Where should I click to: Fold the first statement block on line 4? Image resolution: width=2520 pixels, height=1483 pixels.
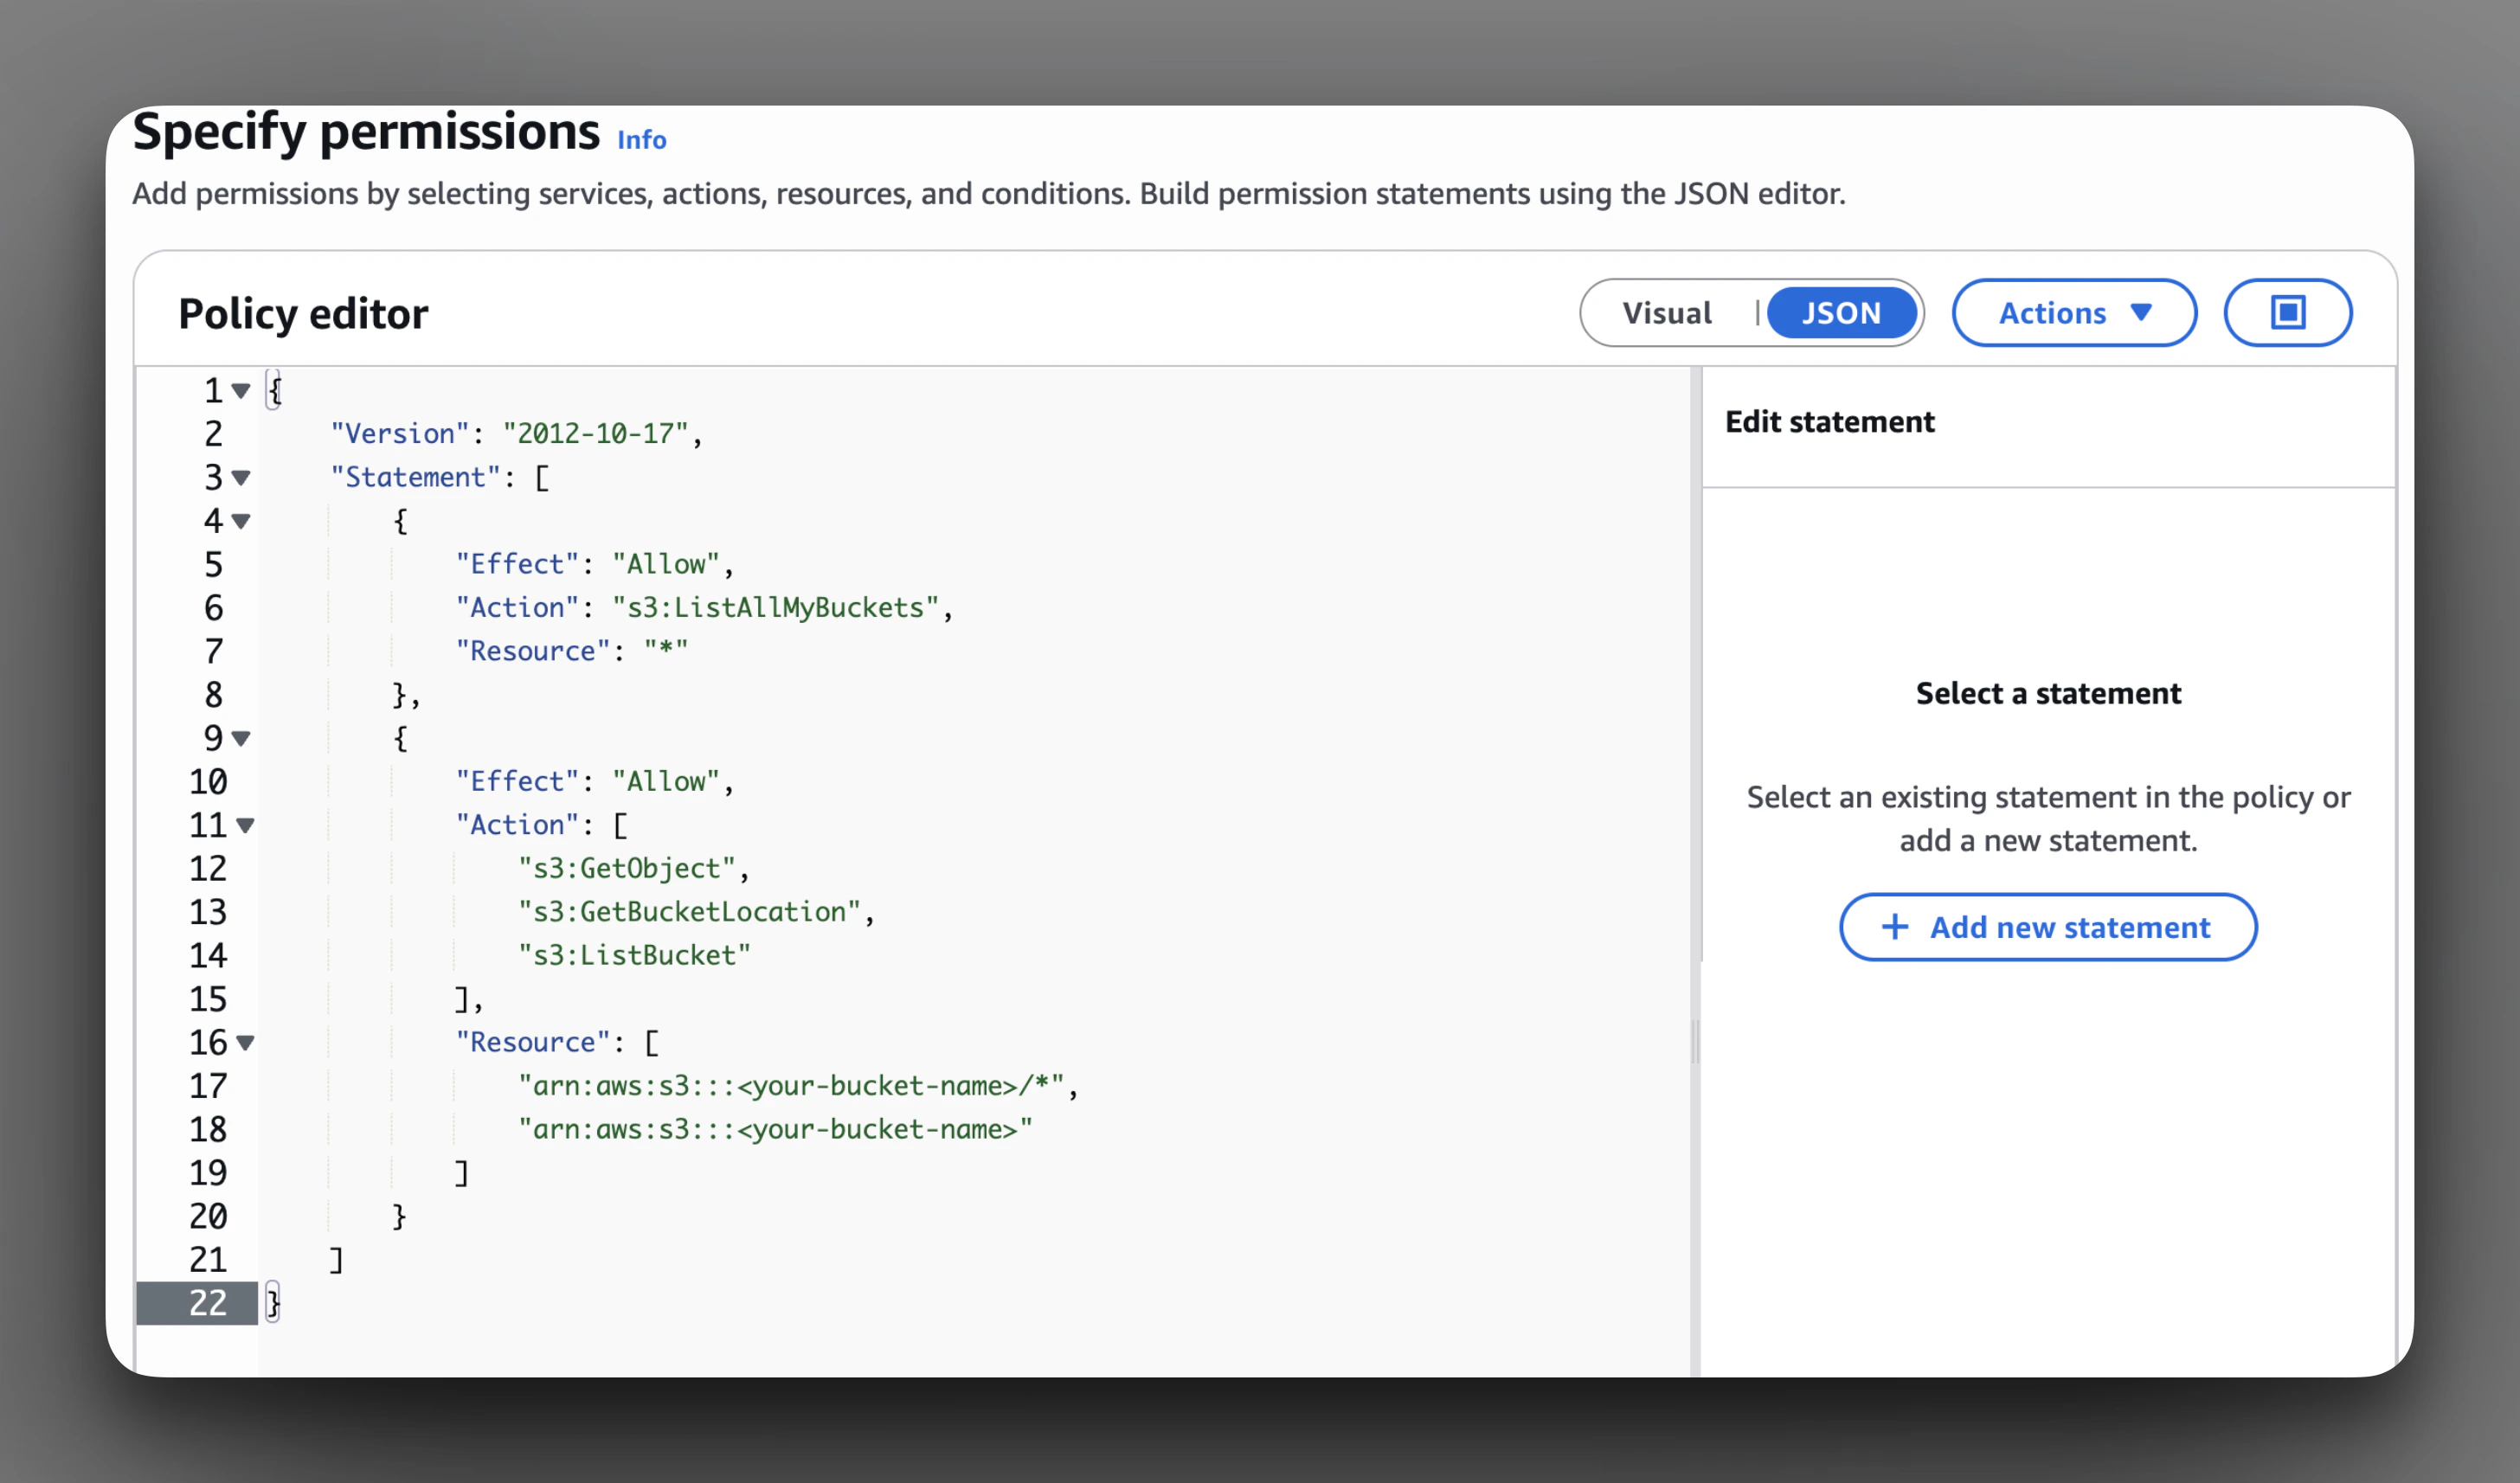241,521
